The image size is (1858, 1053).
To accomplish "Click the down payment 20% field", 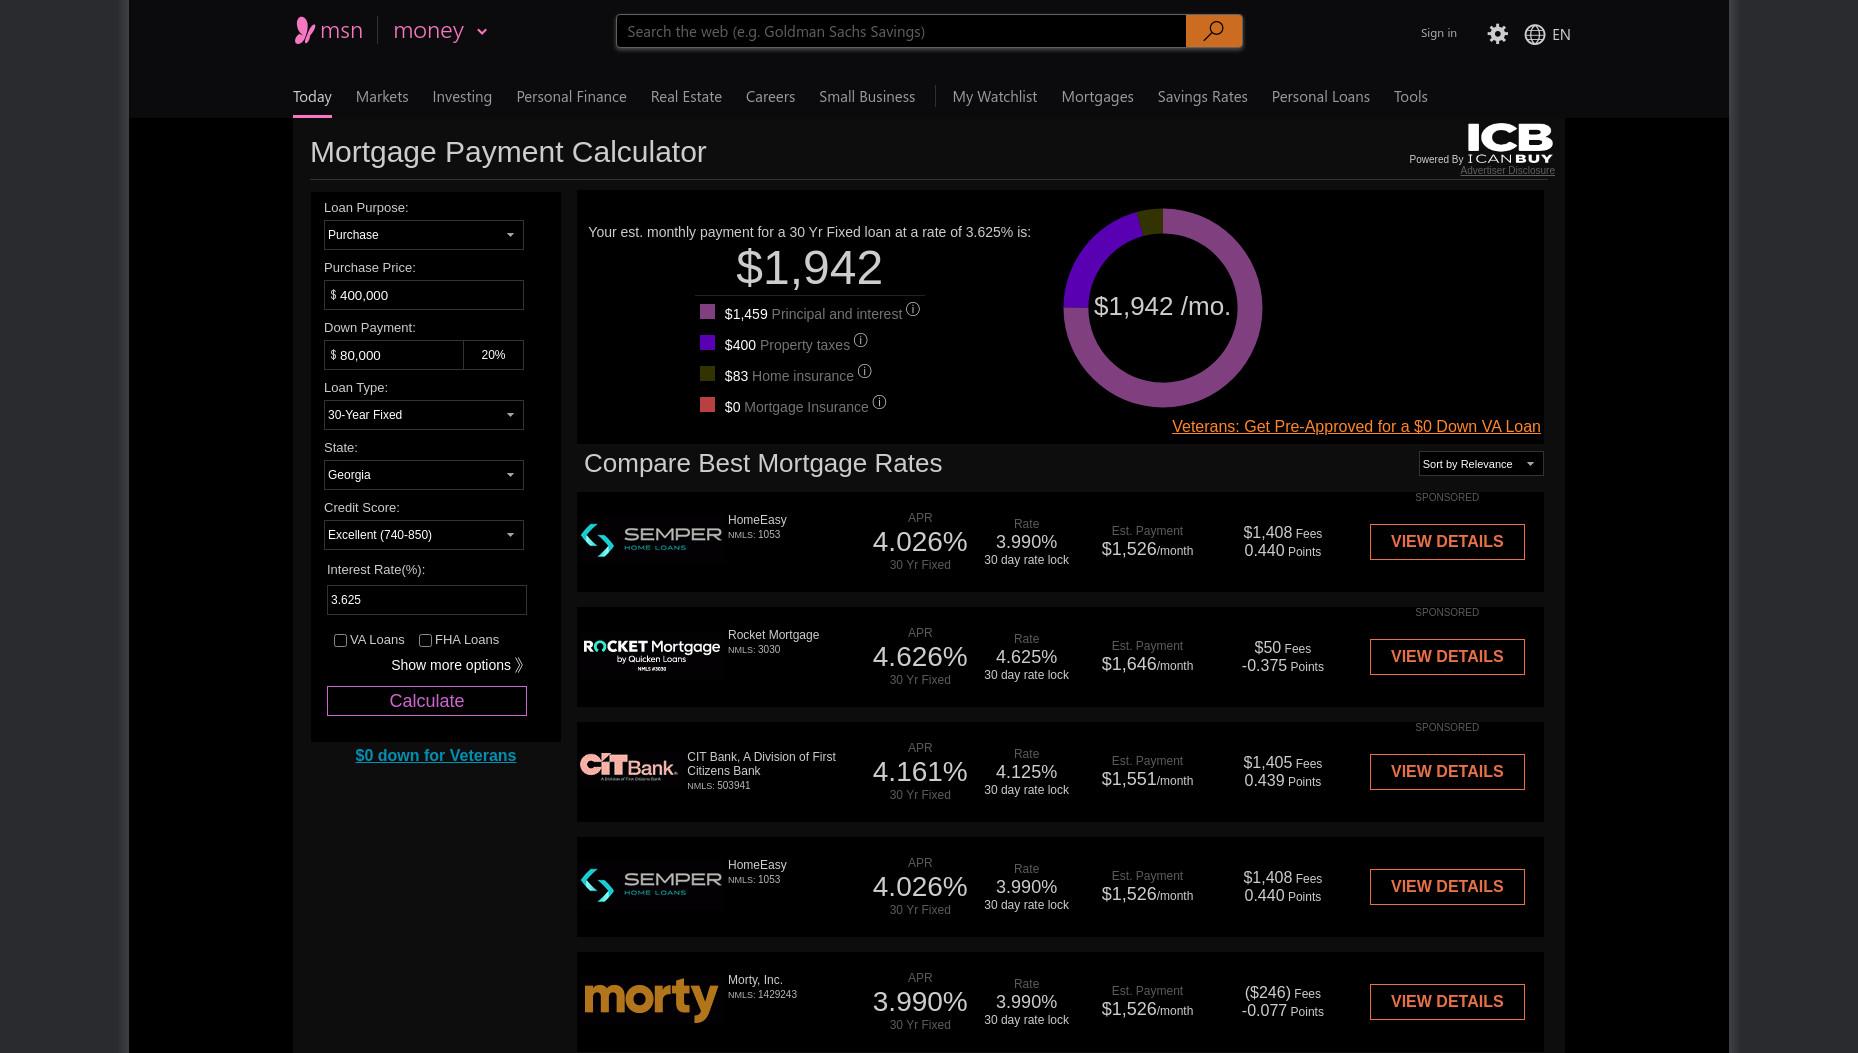I will tap(493, 355).
